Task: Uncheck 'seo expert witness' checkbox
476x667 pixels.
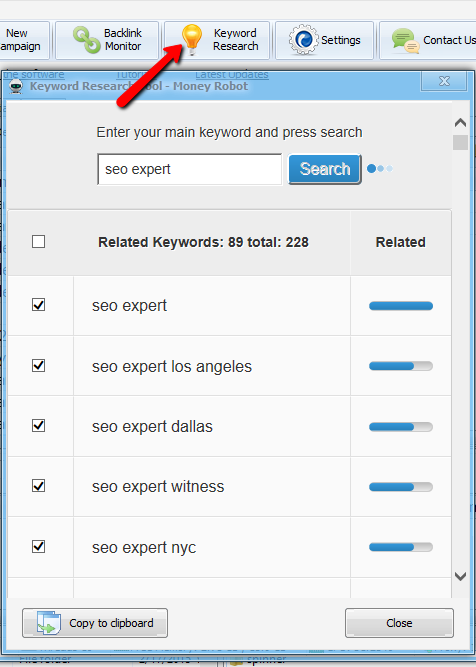Action: pyautogui.click(x=39, y=486)
